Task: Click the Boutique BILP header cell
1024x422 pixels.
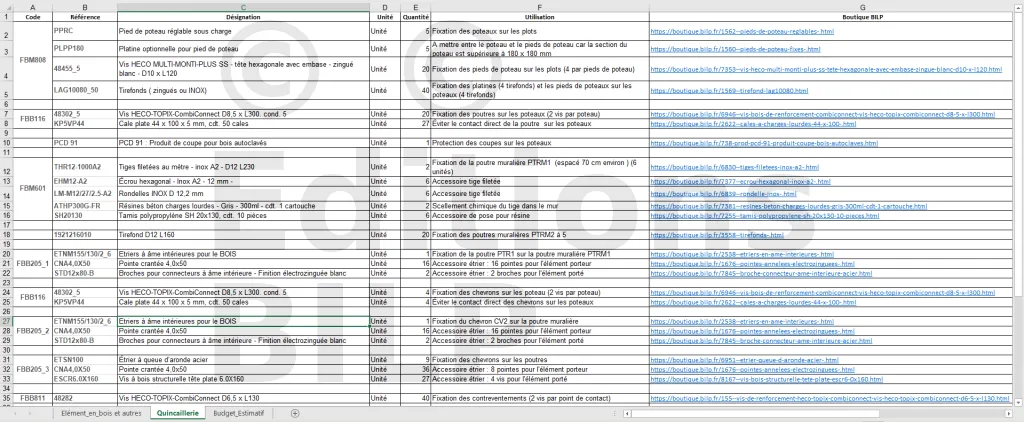Action: [x=833, y=17]
